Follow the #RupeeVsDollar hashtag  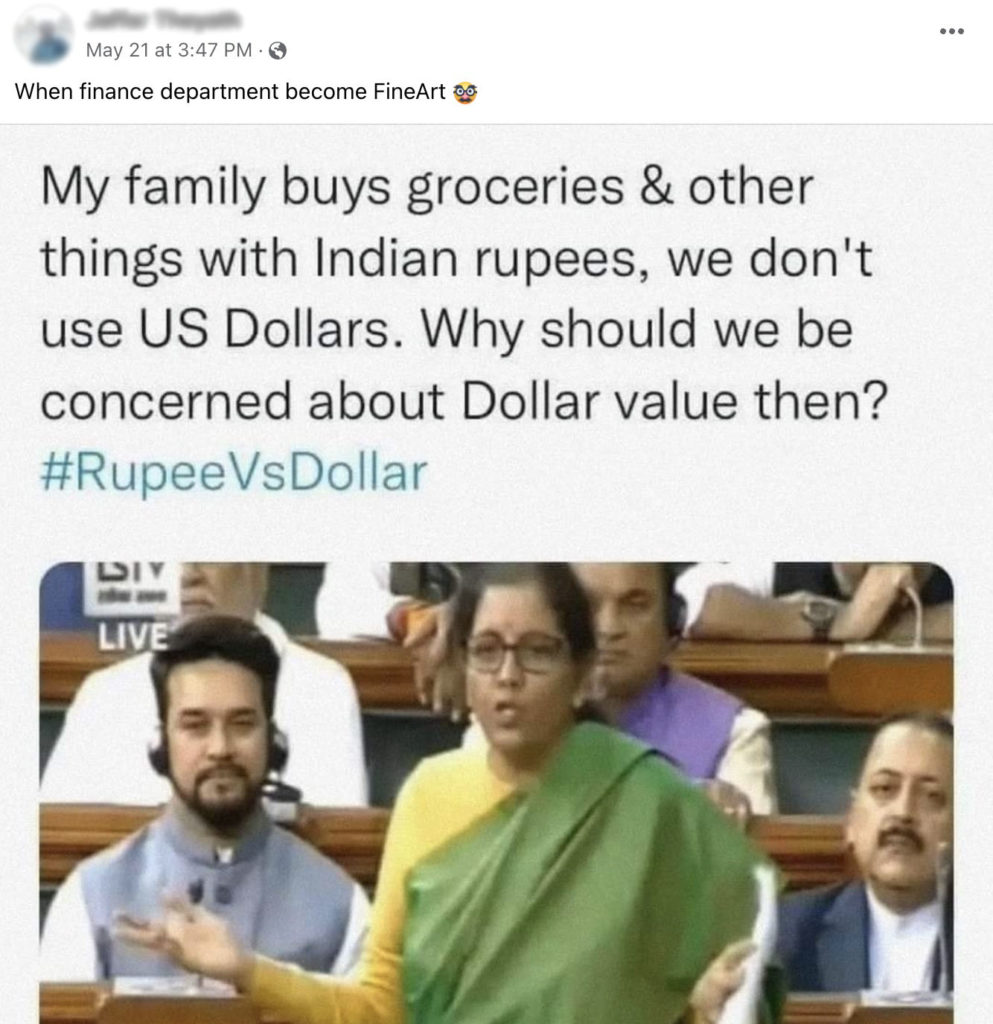click(234, 473)
